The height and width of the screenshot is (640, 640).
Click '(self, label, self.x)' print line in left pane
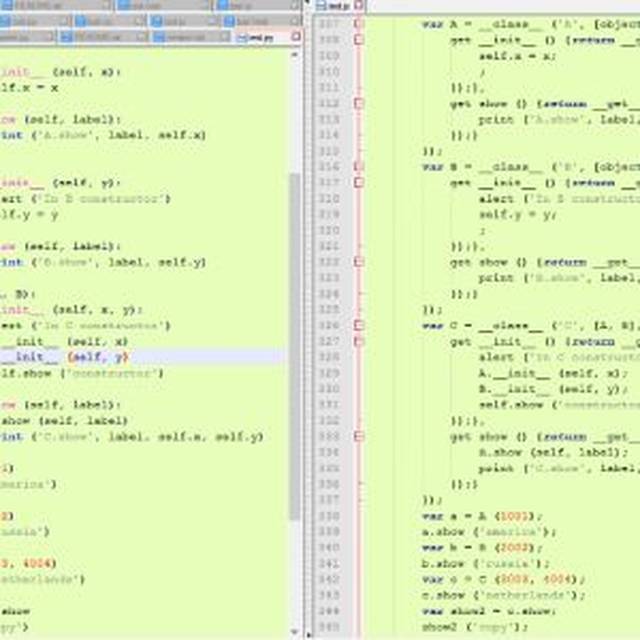click(103, 135)
